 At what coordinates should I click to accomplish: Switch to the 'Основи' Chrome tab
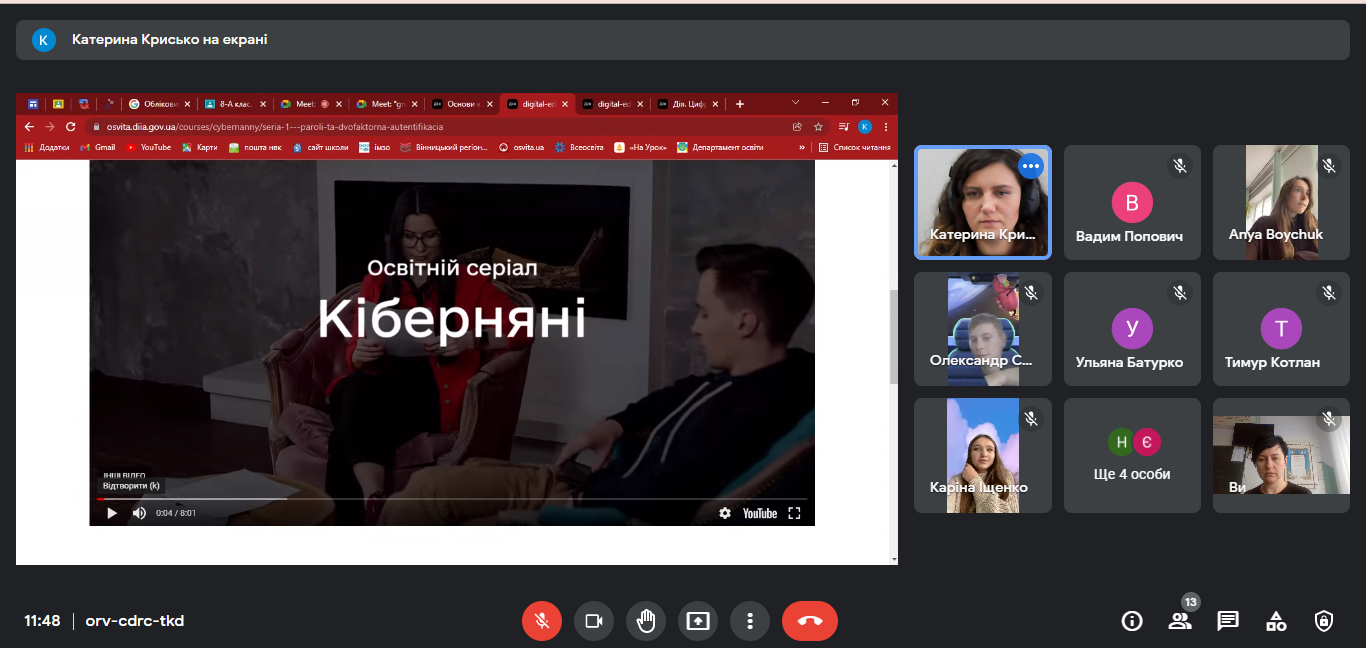(x=462, y=103)
